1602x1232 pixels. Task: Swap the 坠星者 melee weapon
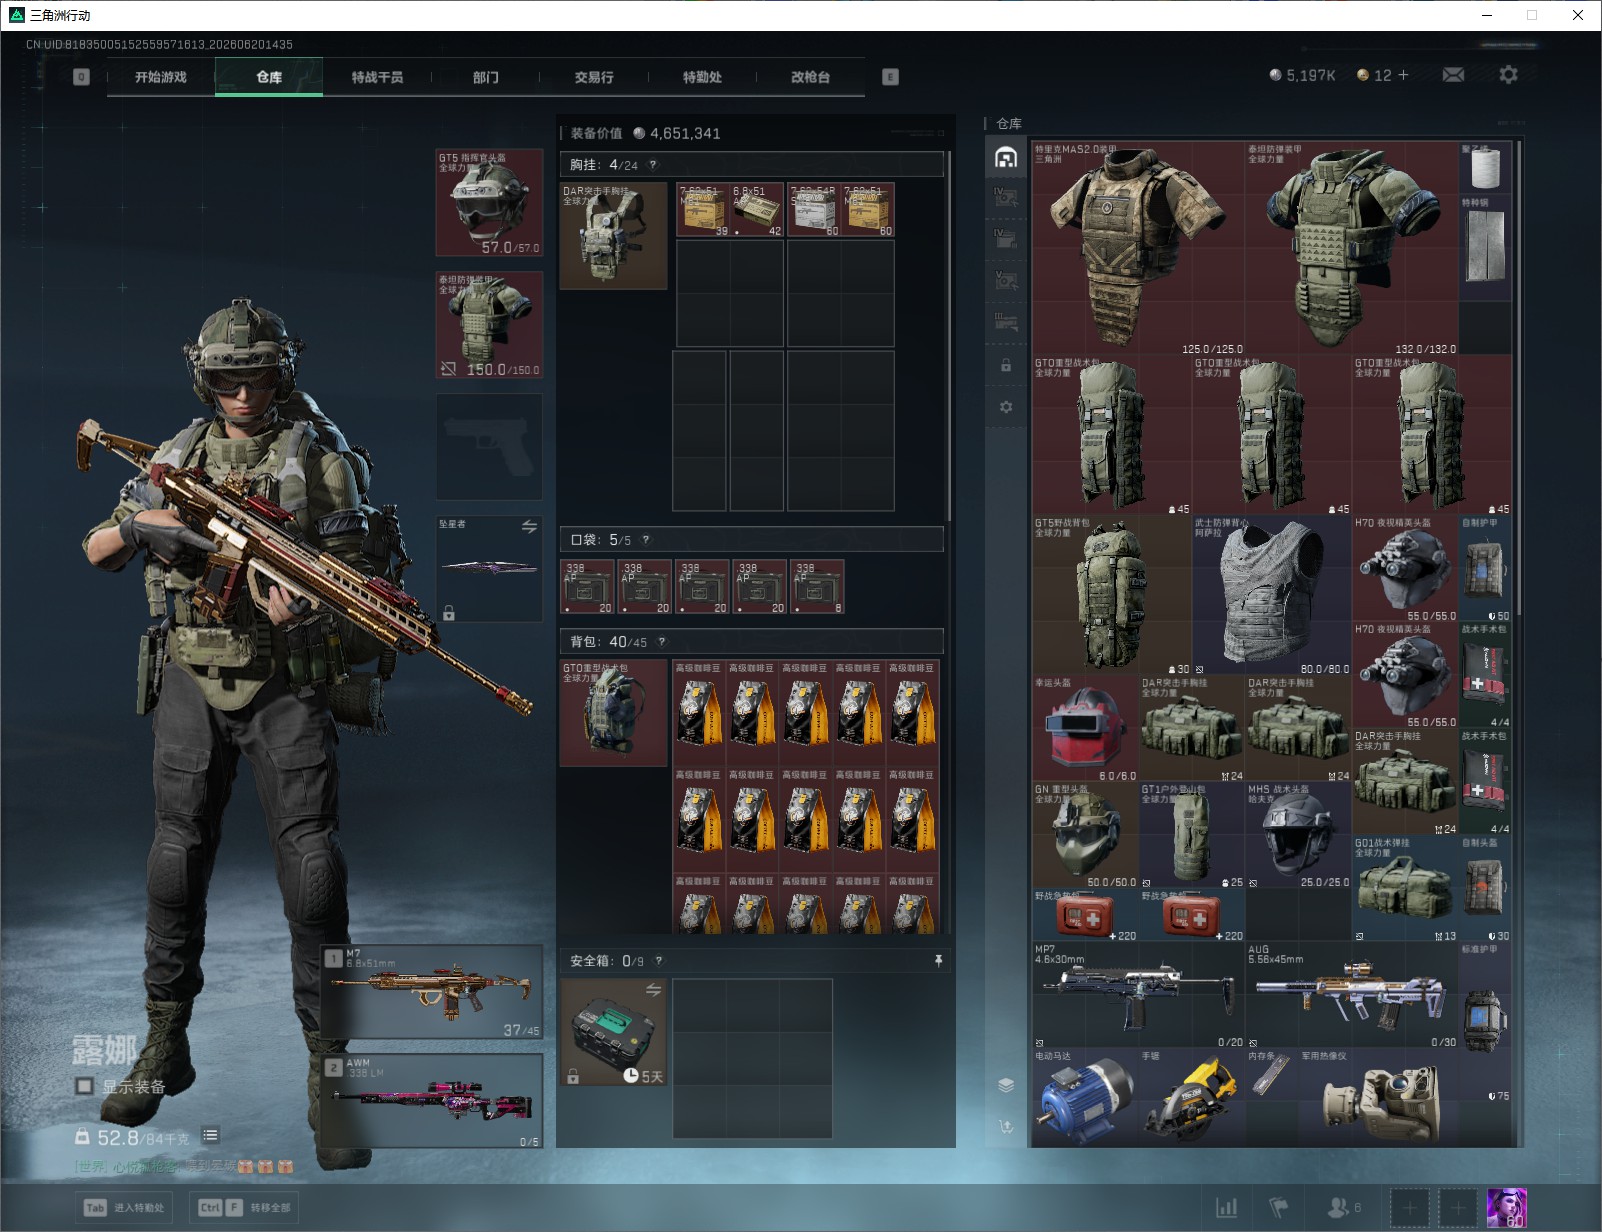[529, 527]
